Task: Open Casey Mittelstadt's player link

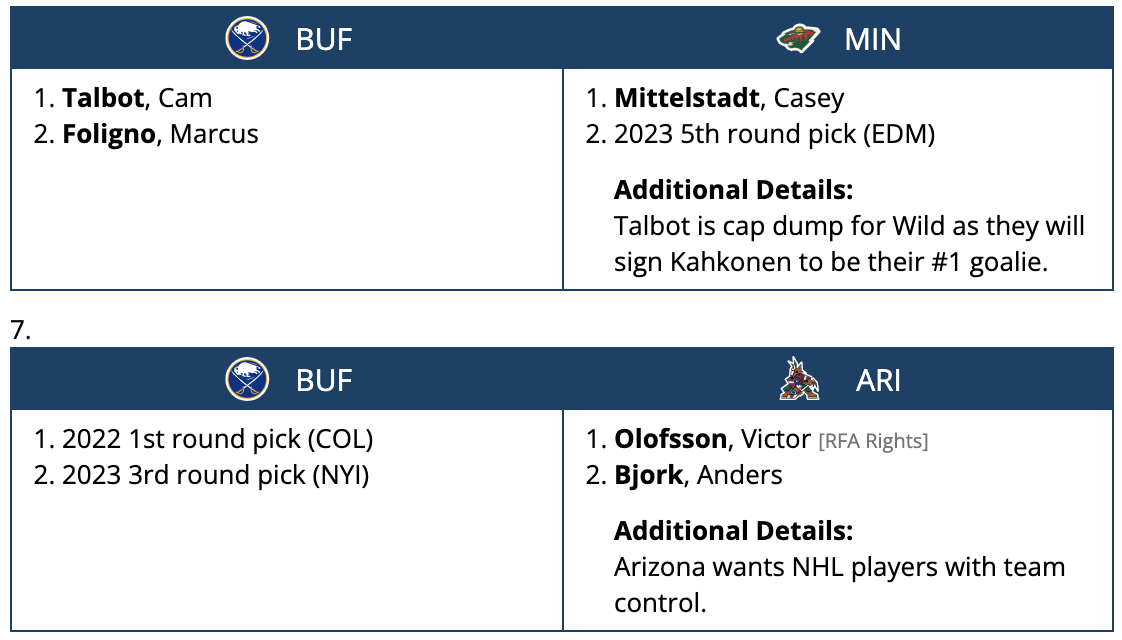Action: 729,98
